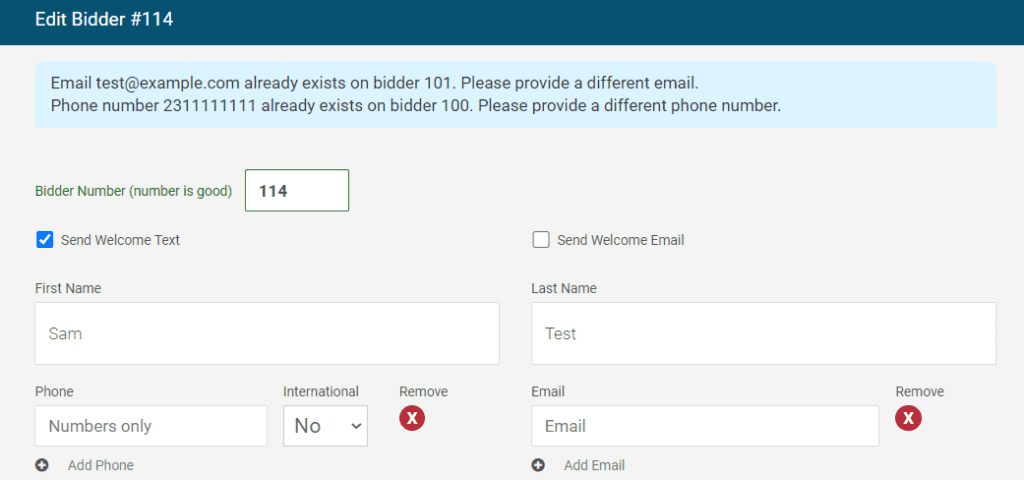Click into the Email input field
This screenshot has width=1024, height=480.
pos(704,426)
